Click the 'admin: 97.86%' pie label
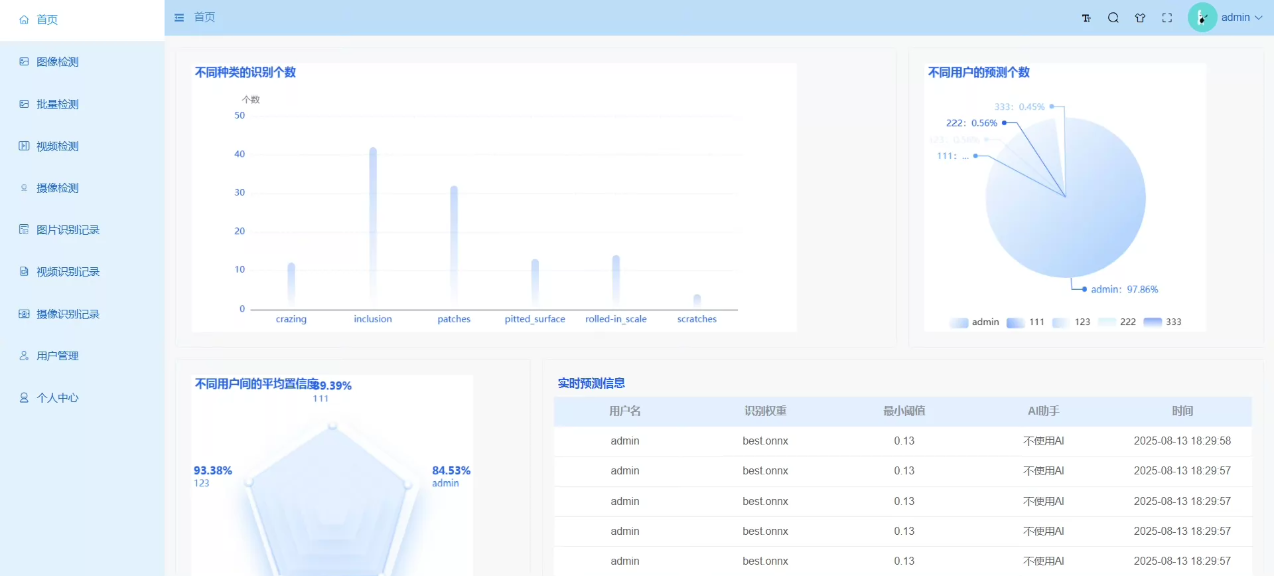This screenshot has width=1274, height=576. 1124,289
